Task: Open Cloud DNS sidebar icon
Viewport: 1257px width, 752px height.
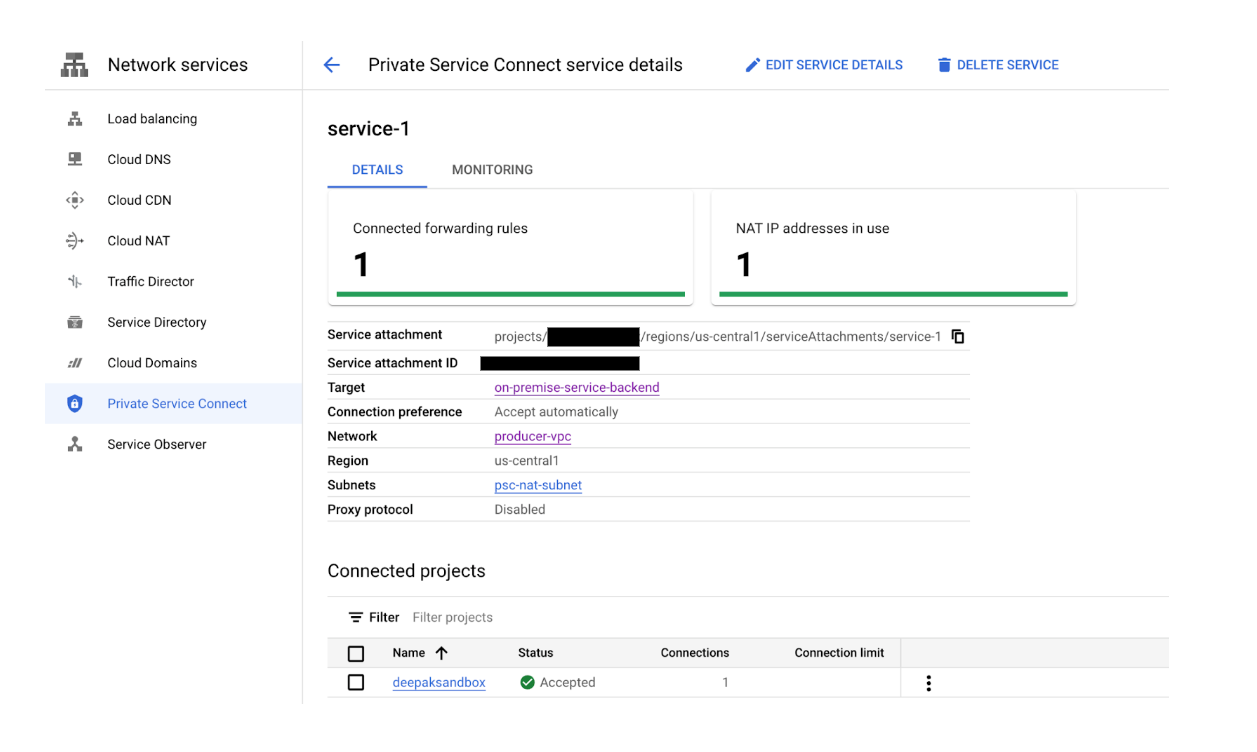Action: click(75, 160)
